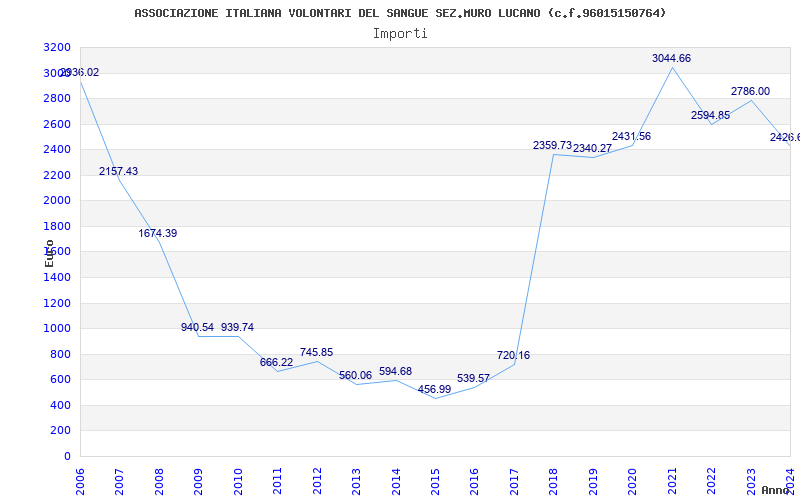
Task: Select the 2023 year tick label
Action: pos(752,482)
